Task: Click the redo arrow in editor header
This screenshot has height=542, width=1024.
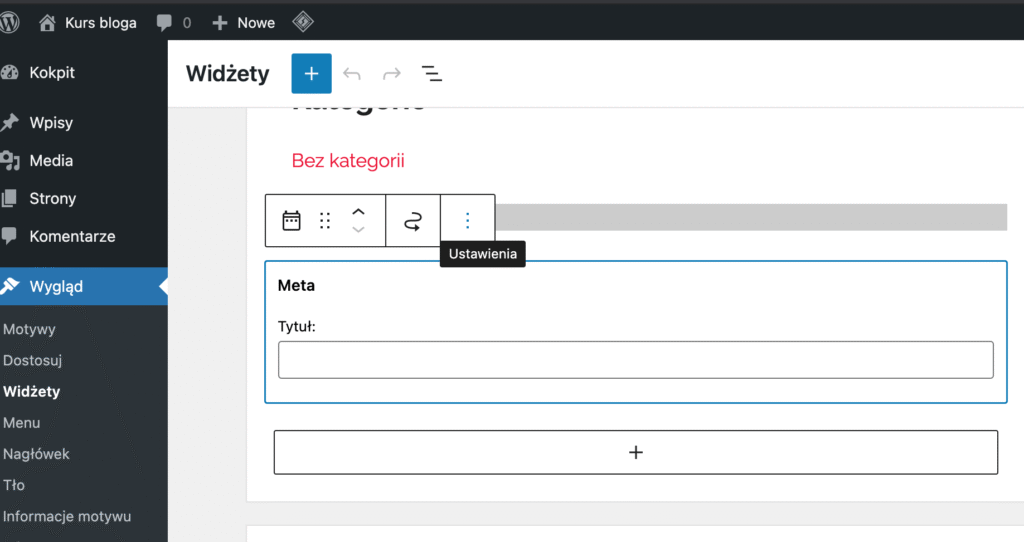Action: pos(391,74)
